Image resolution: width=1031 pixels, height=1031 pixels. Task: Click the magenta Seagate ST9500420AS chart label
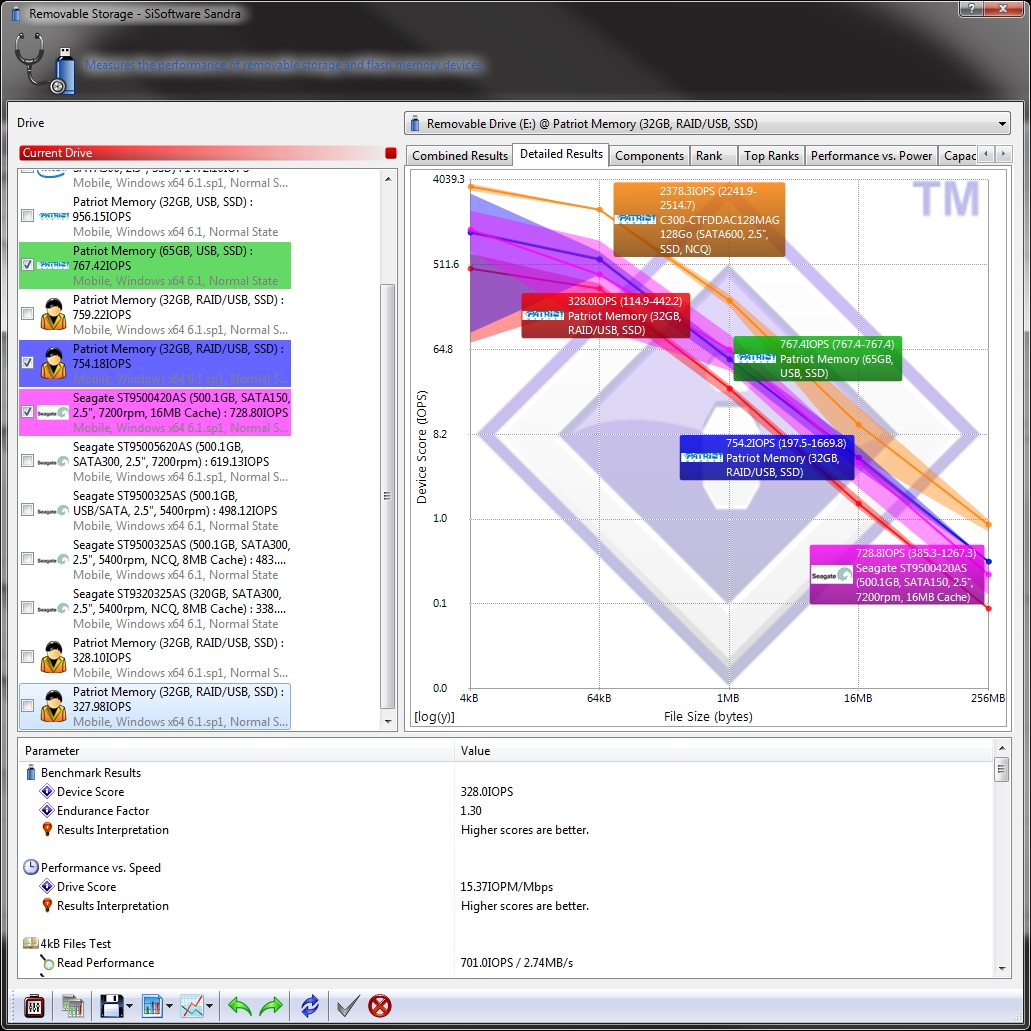pos(898,575)
